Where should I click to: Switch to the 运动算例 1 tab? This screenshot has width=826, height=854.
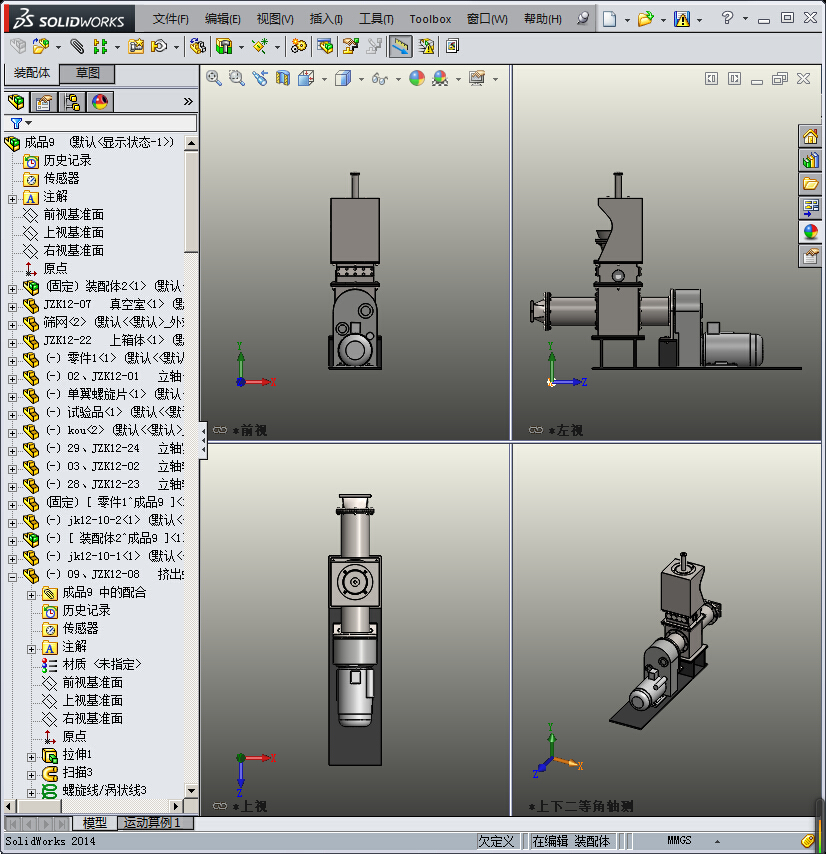[x=156, y=822]
